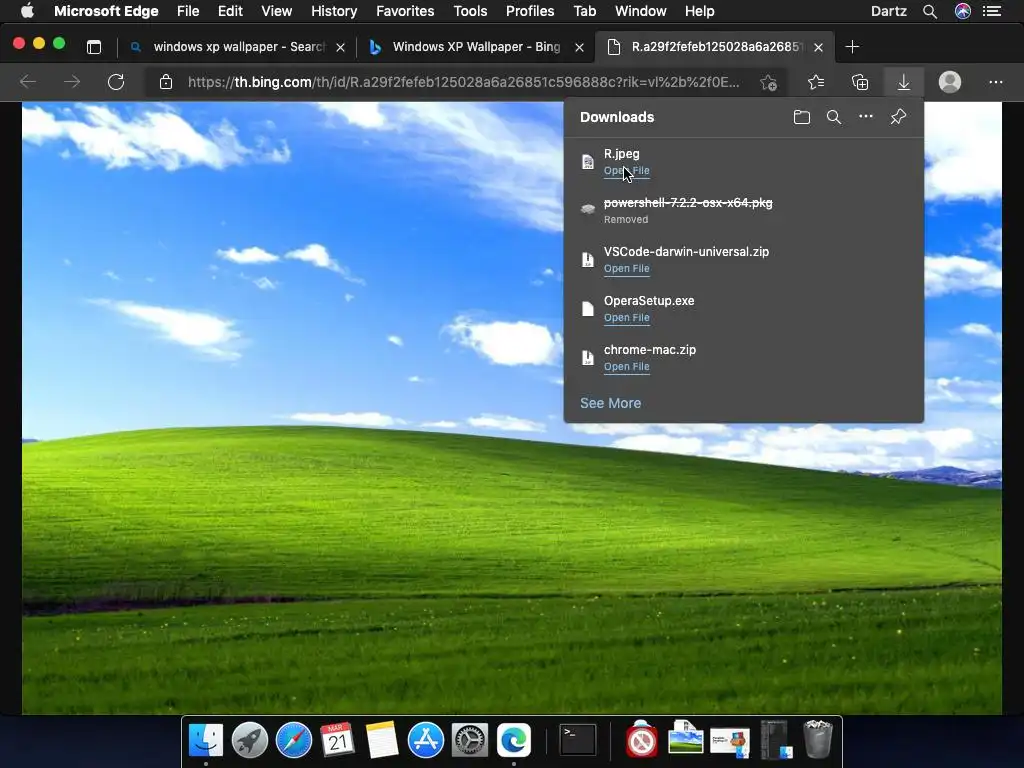Open File link under R.jpeg
The height and width of the screenshot is (768, 1024).
point(626,170)
